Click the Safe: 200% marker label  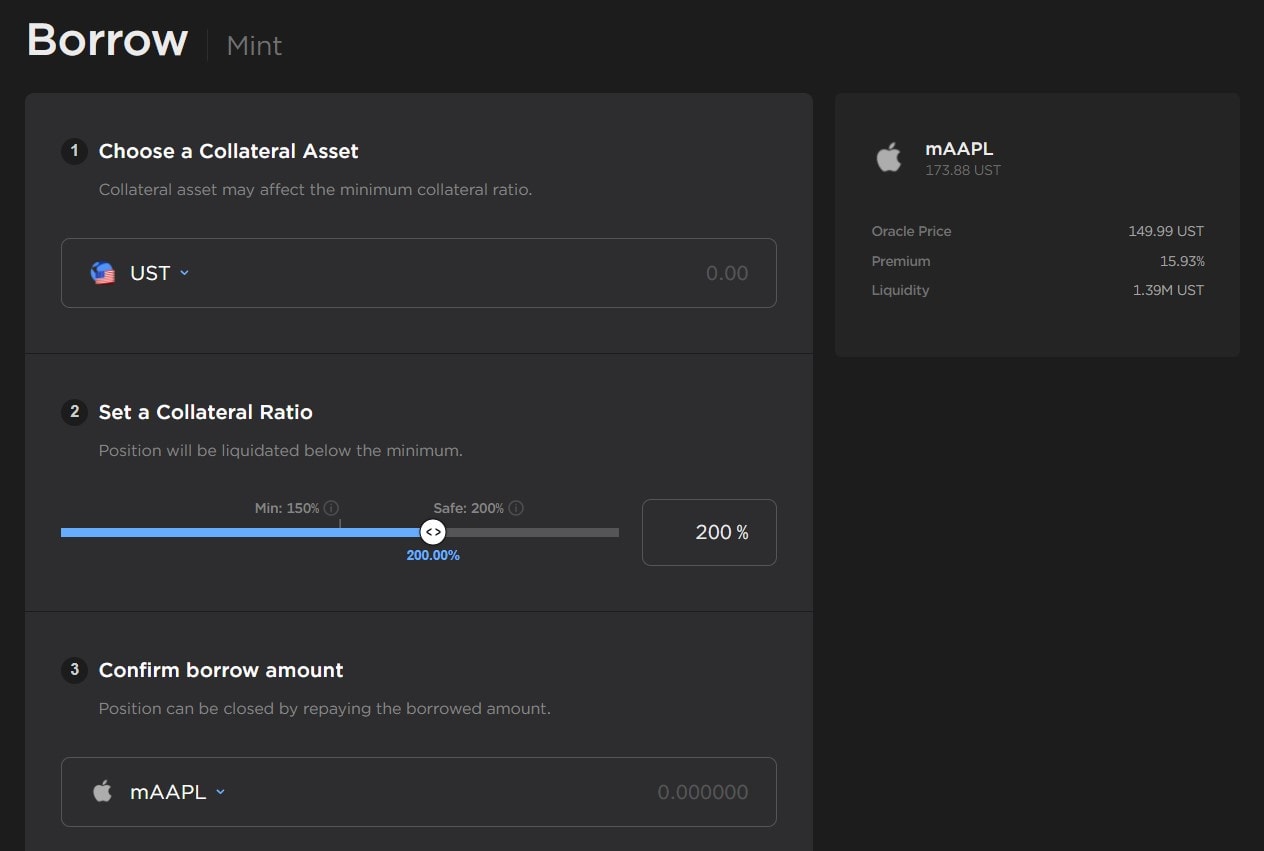coord(468,508)
